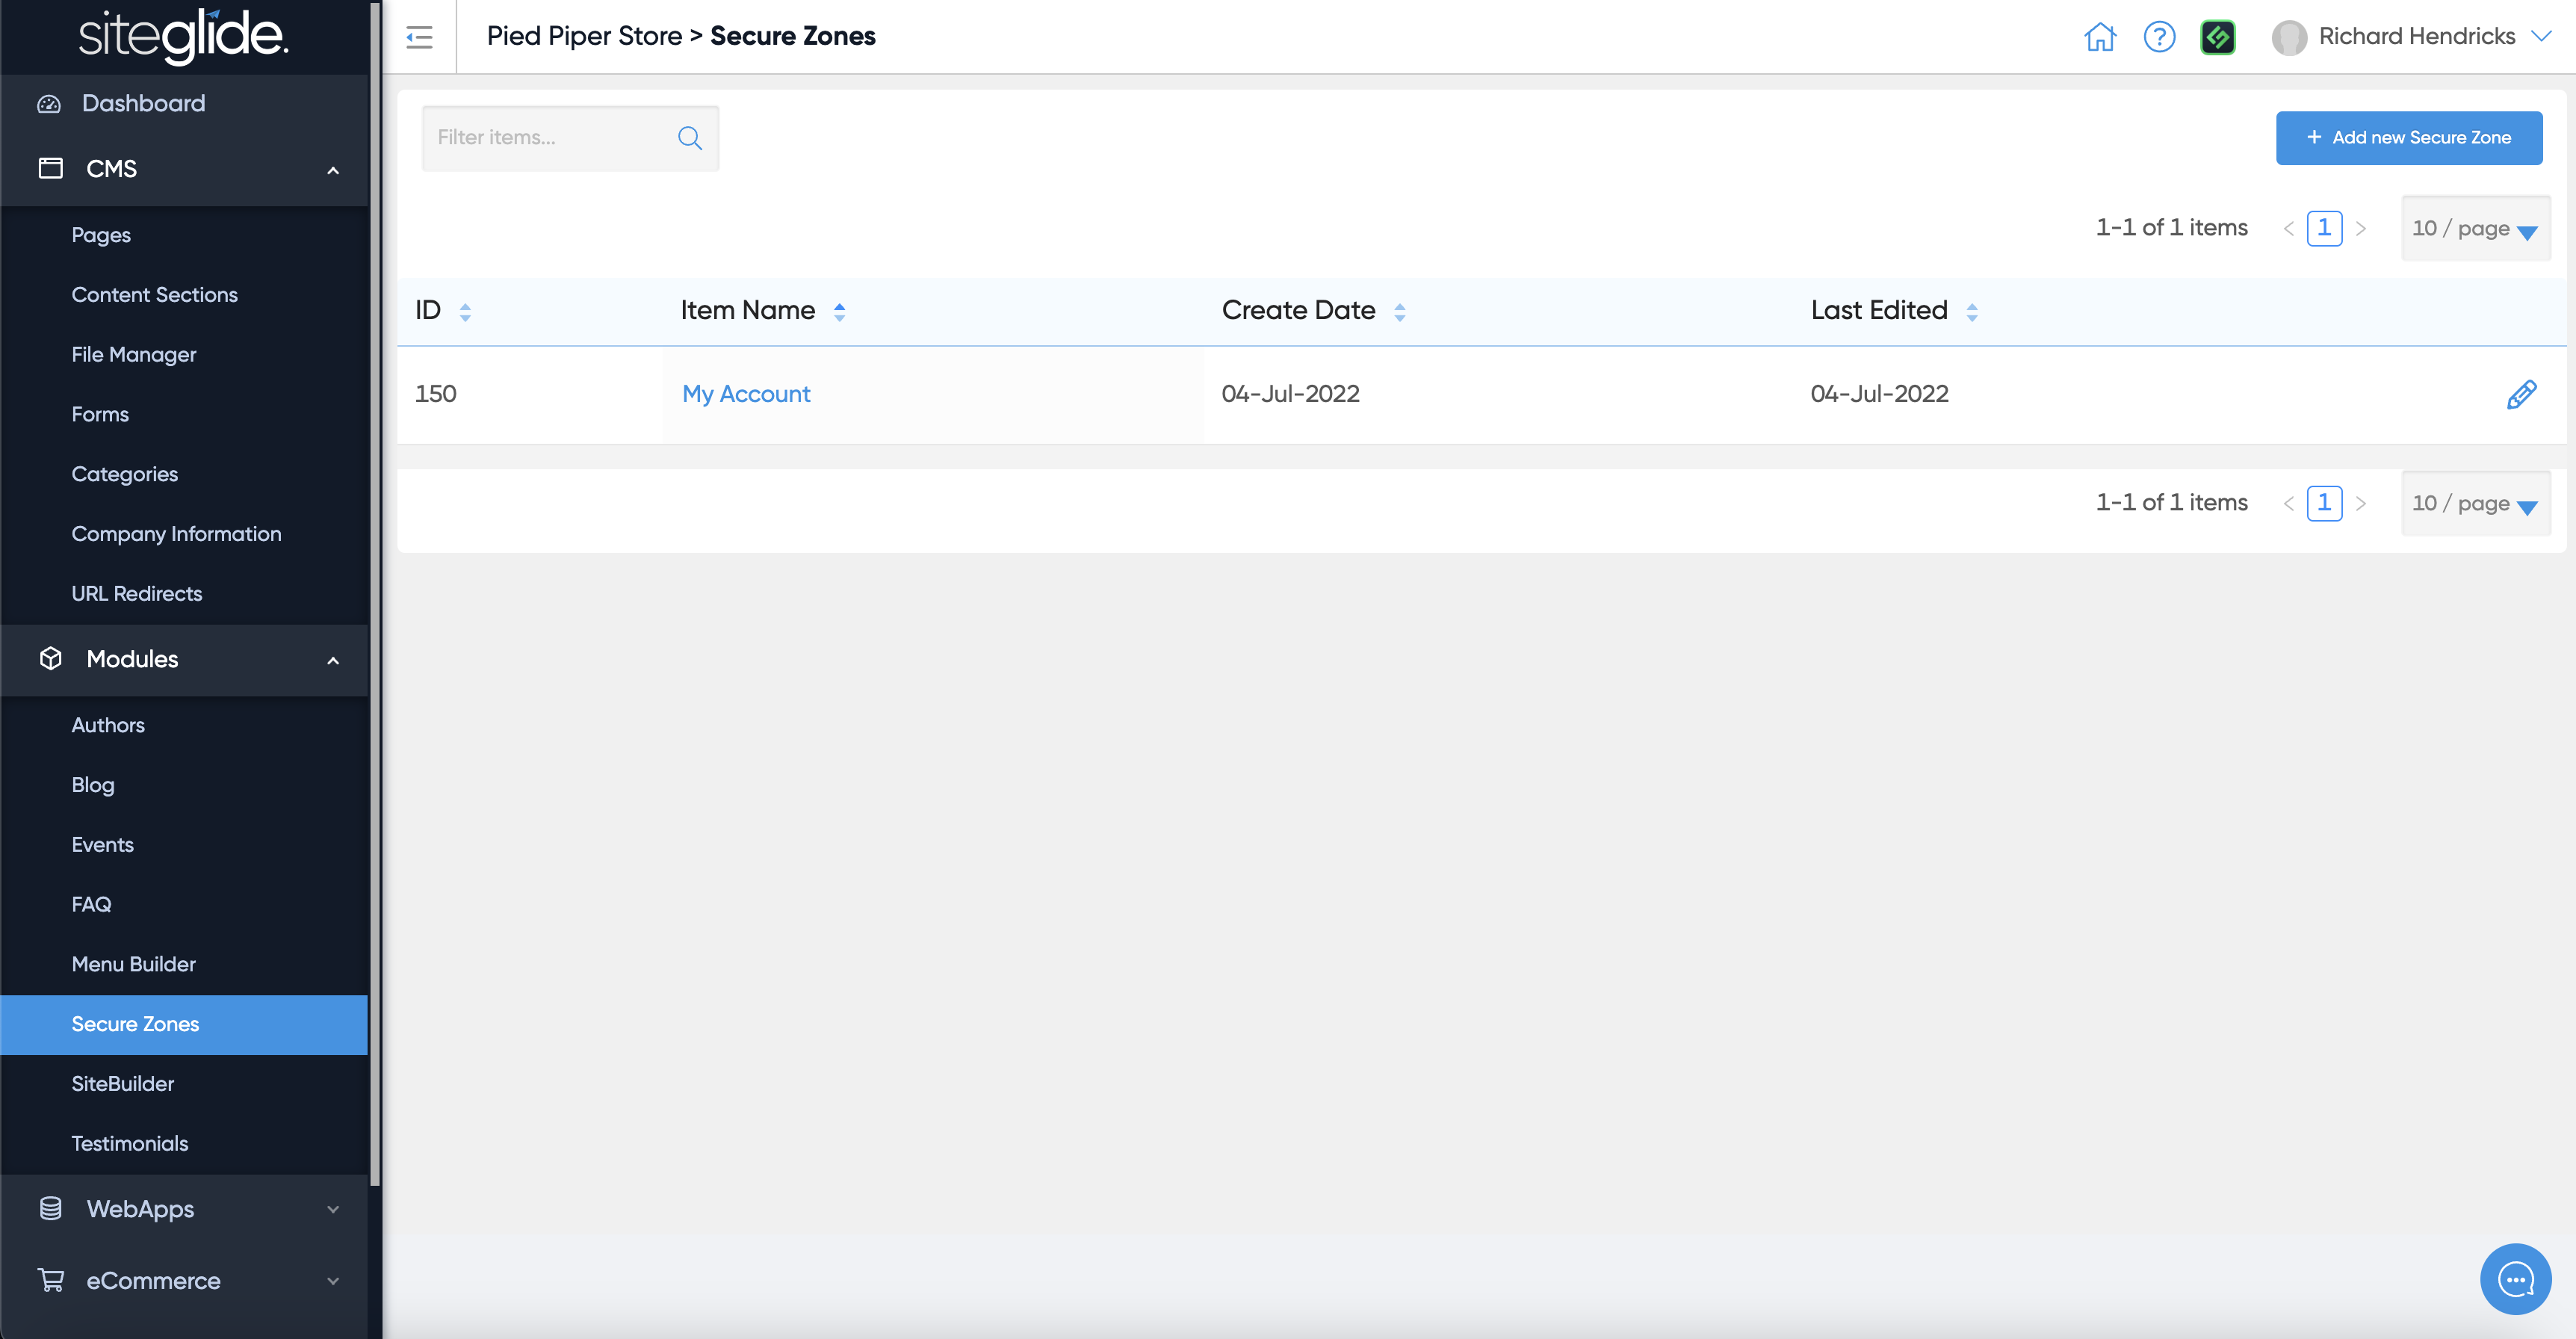Sort table by Create Date arrows
Screen dimensions: 2576x1339
(1399, 311)
